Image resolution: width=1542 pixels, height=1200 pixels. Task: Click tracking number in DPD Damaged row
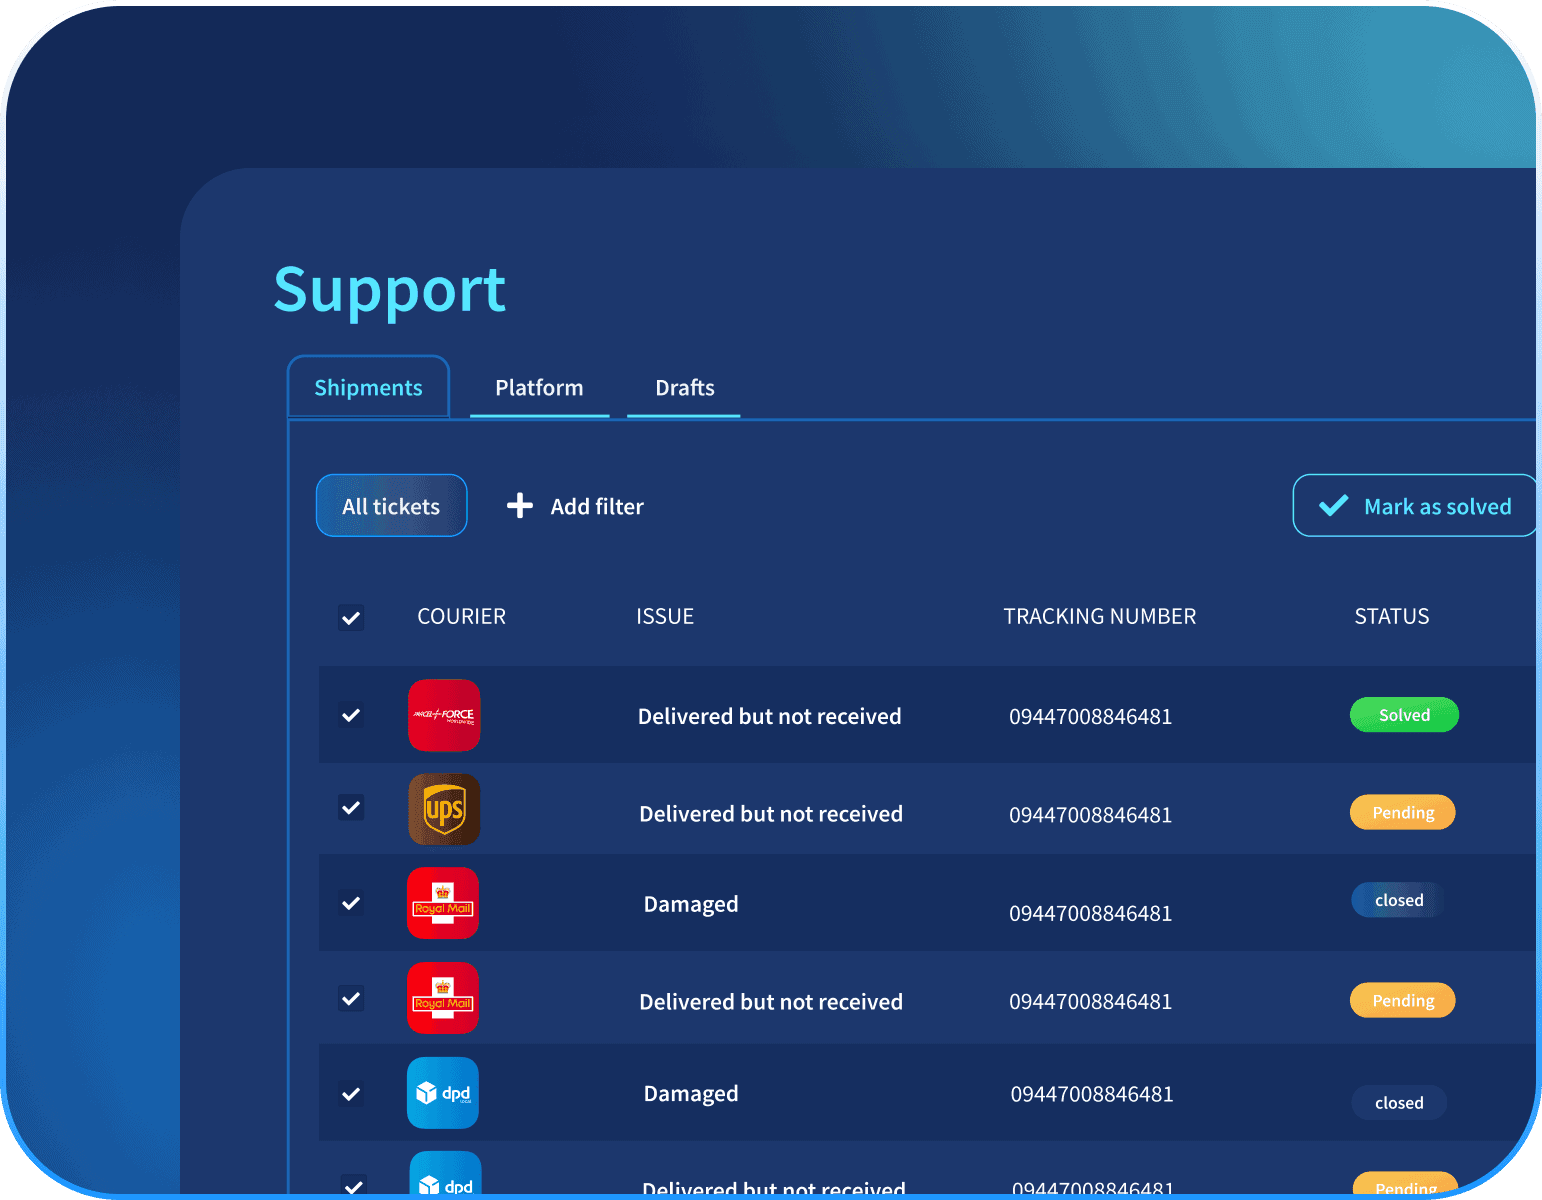tap(1092, 1094)
